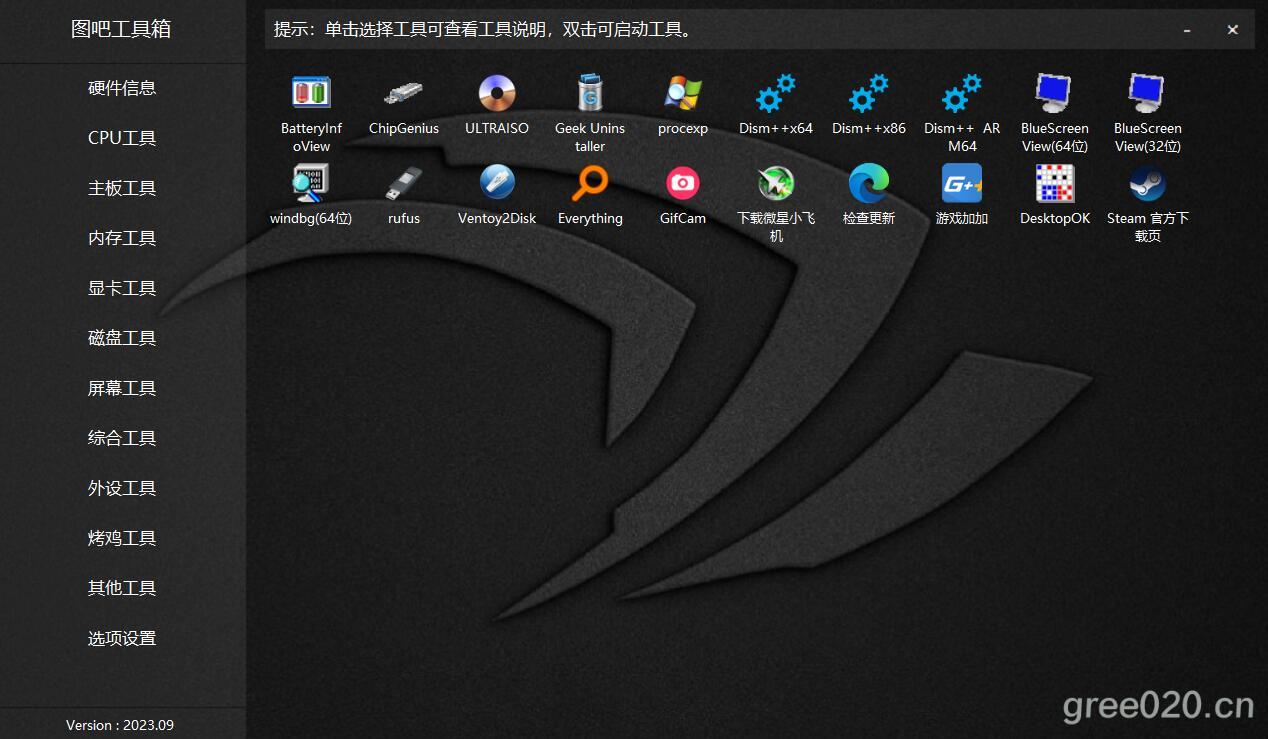Switch to CPU工具 category
This screenshot has width=1268, height=739.
(x=122, y=138)
